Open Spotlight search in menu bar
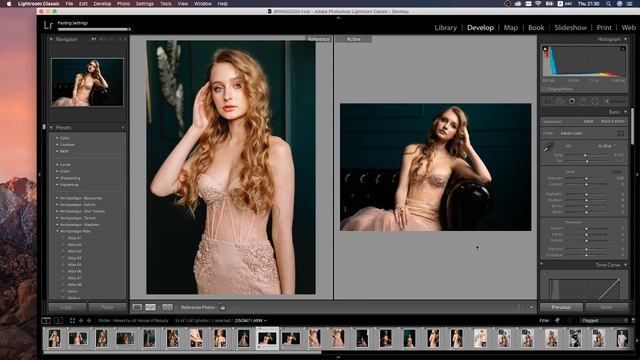Viewport: 640px width, 360px height. (x=608, y=4)
